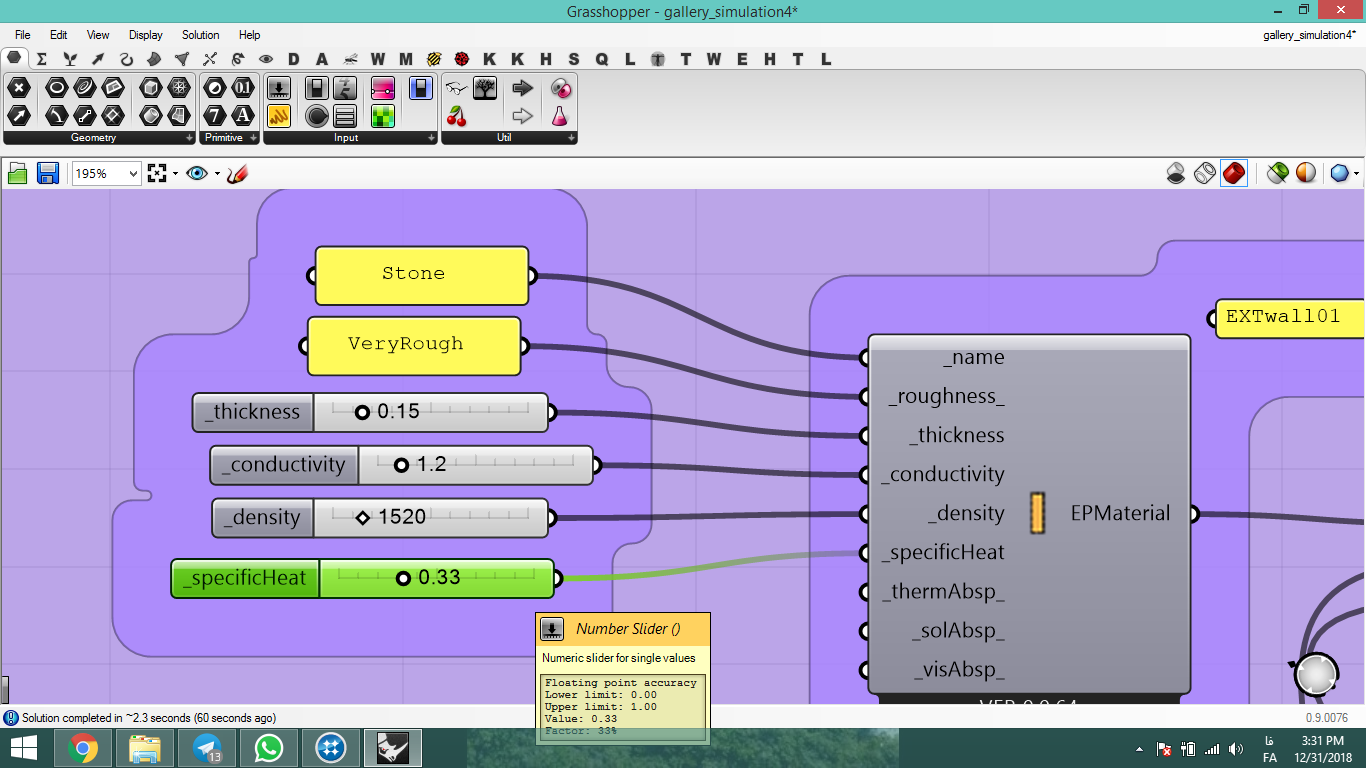Open the Display menu

[x=146, y=35]
